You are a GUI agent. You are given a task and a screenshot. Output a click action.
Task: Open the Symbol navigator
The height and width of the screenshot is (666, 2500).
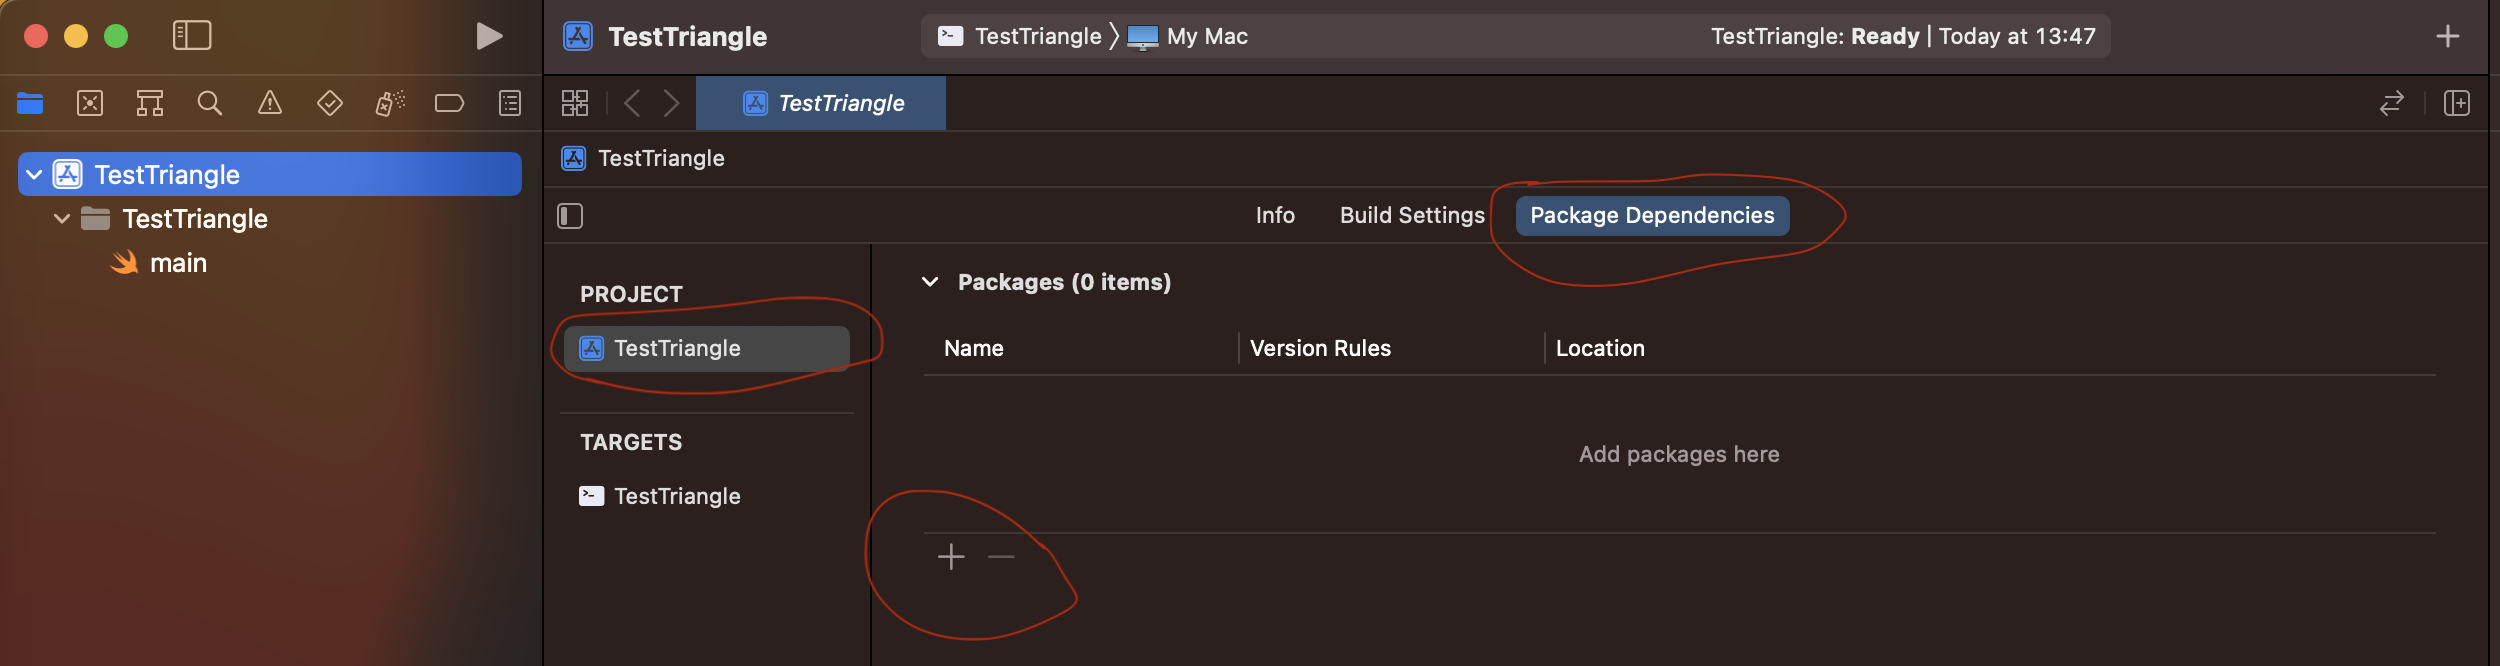pyautogui.click(x=150, y=103)
